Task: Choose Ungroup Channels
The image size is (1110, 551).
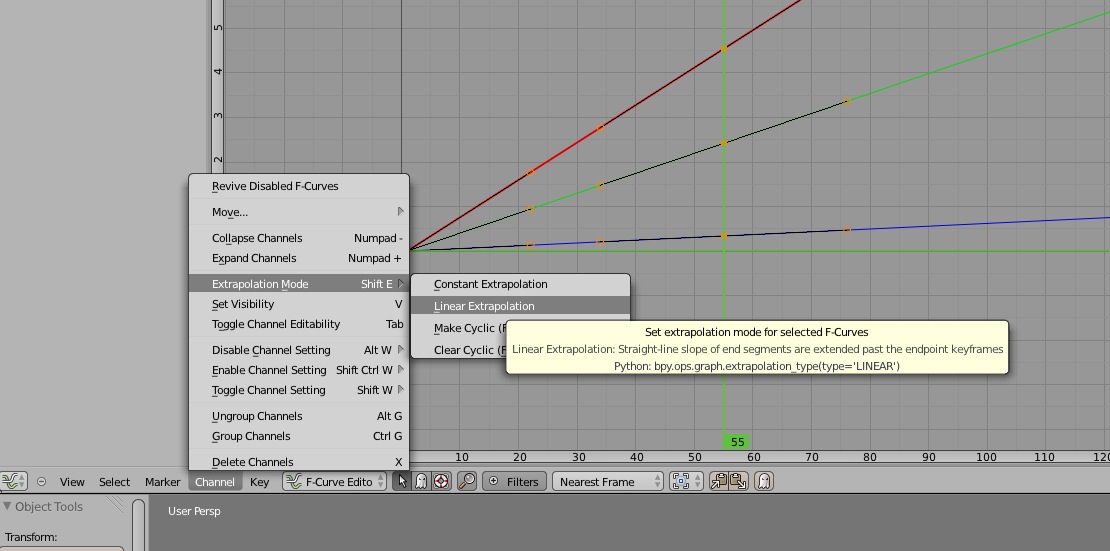Action: click(x=299, y=416)
